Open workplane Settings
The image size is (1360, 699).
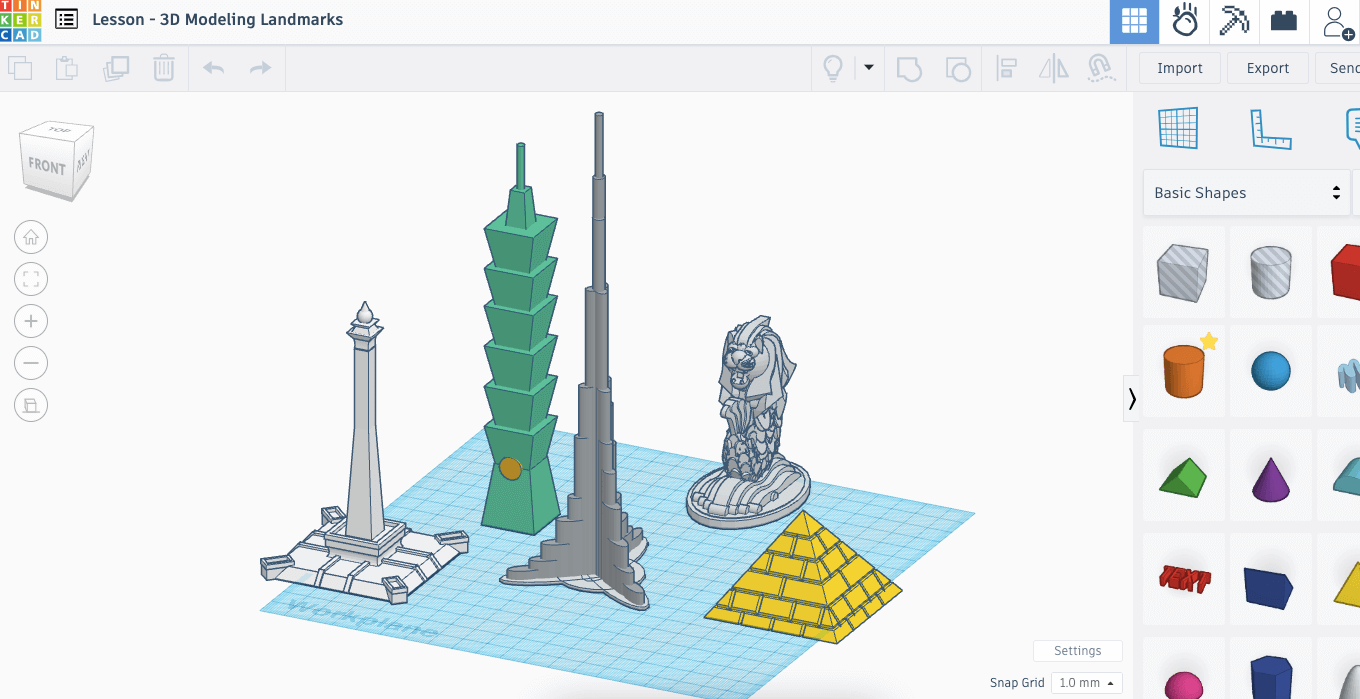[x=1077, y=650]
